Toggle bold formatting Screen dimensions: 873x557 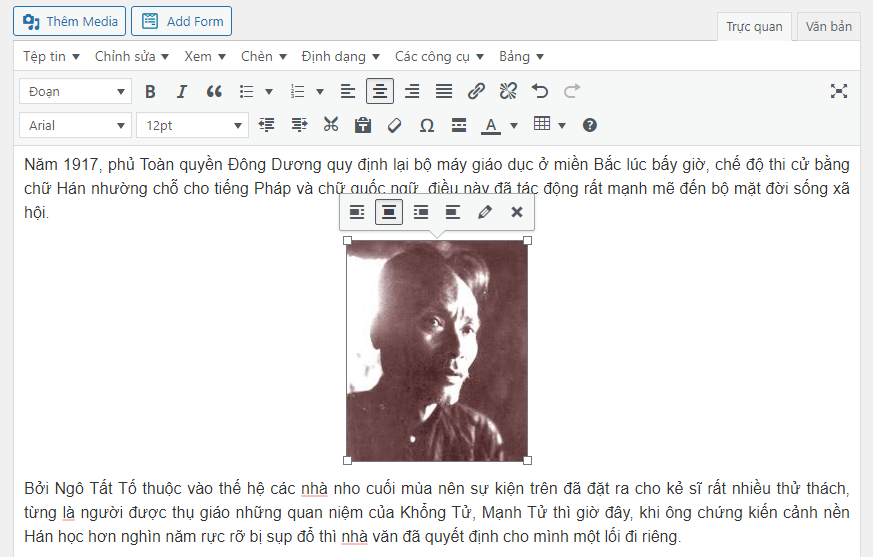(150, 92)
